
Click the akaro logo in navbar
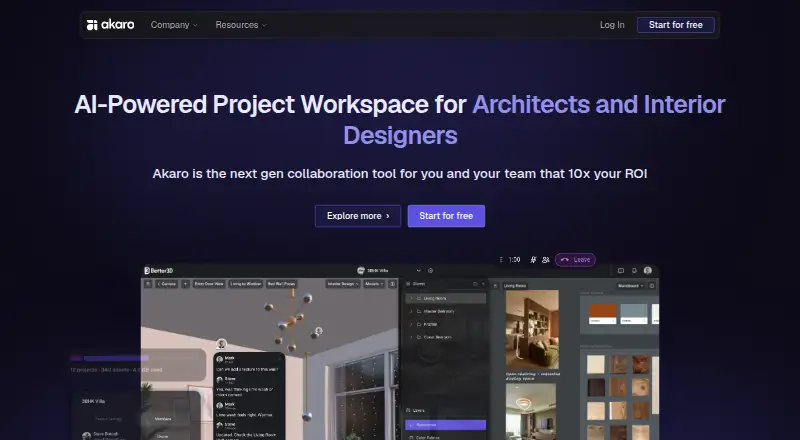click(x=110, y=25)
